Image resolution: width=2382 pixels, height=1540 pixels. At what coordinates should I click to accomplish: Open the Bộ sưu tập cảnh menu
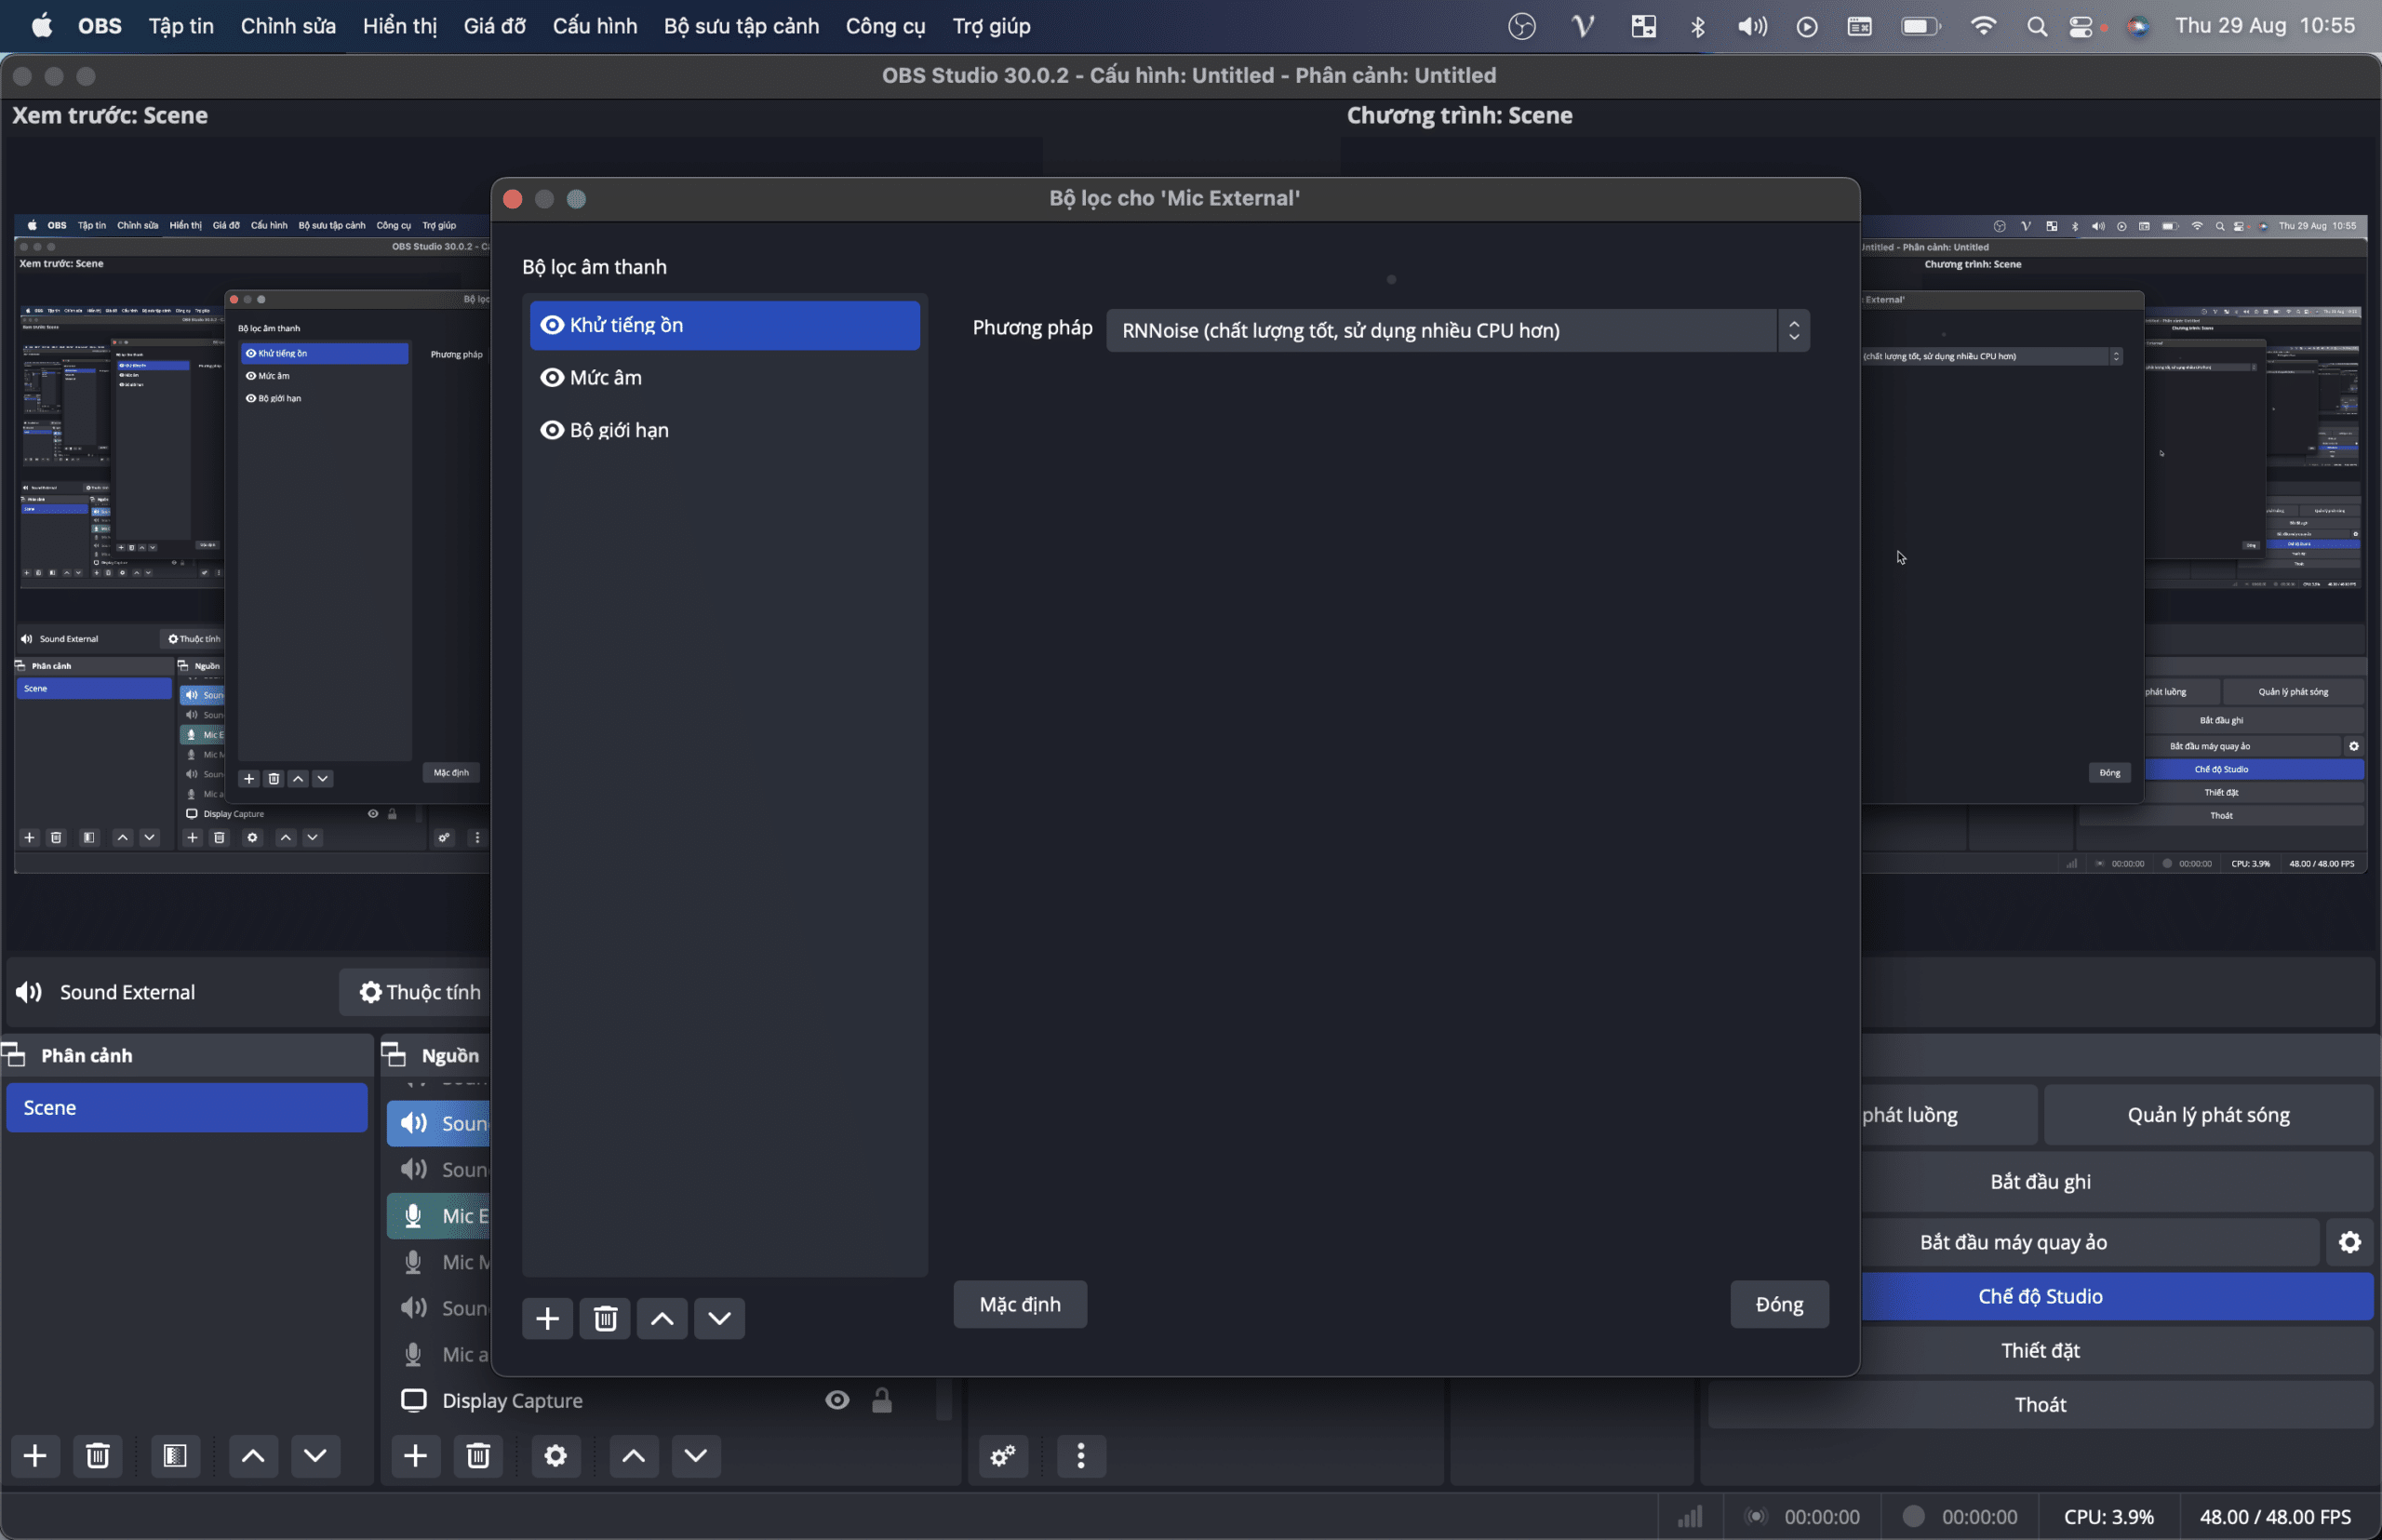pos(741,26)
